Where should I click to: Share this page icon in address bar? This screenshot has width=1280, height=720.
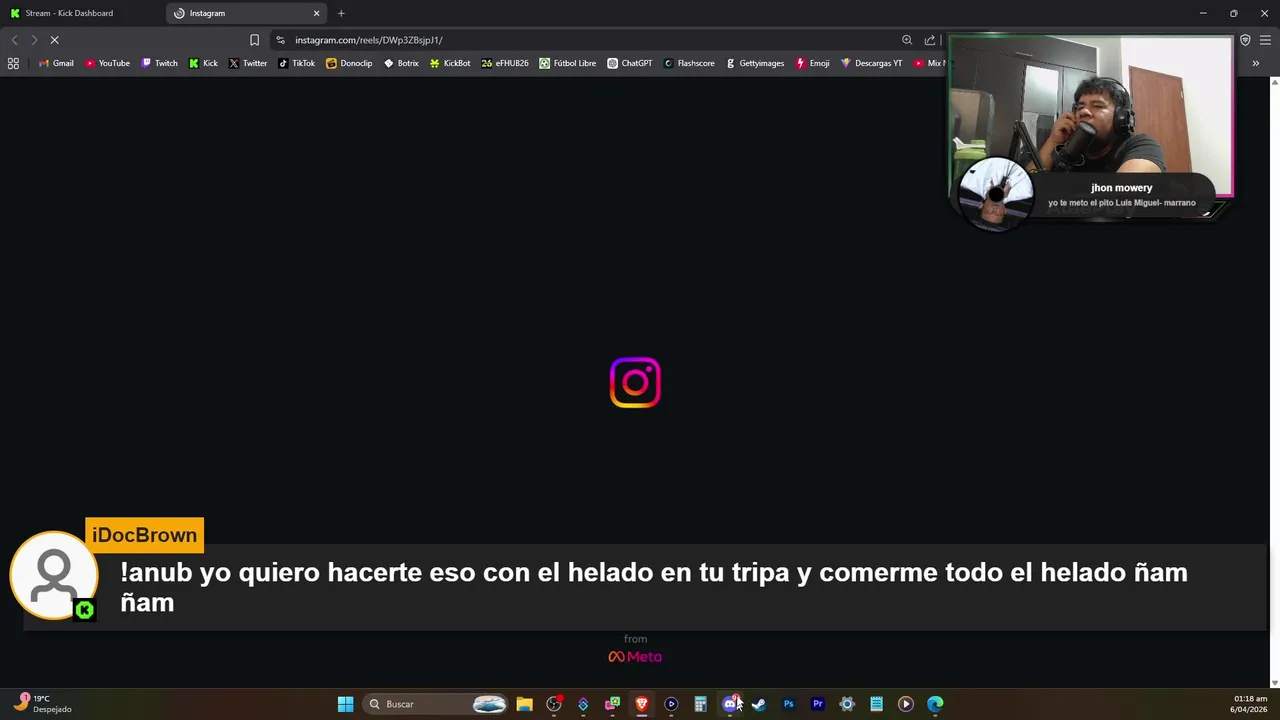point(930,40)
